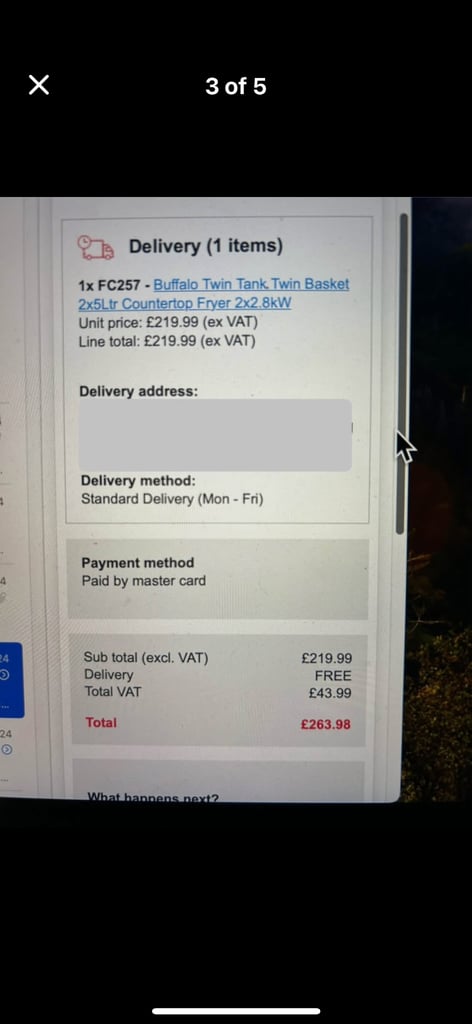Tap the home indicator bar at the bottom
Screen dimensions: 472x1024
click(x=236, y=1012)
